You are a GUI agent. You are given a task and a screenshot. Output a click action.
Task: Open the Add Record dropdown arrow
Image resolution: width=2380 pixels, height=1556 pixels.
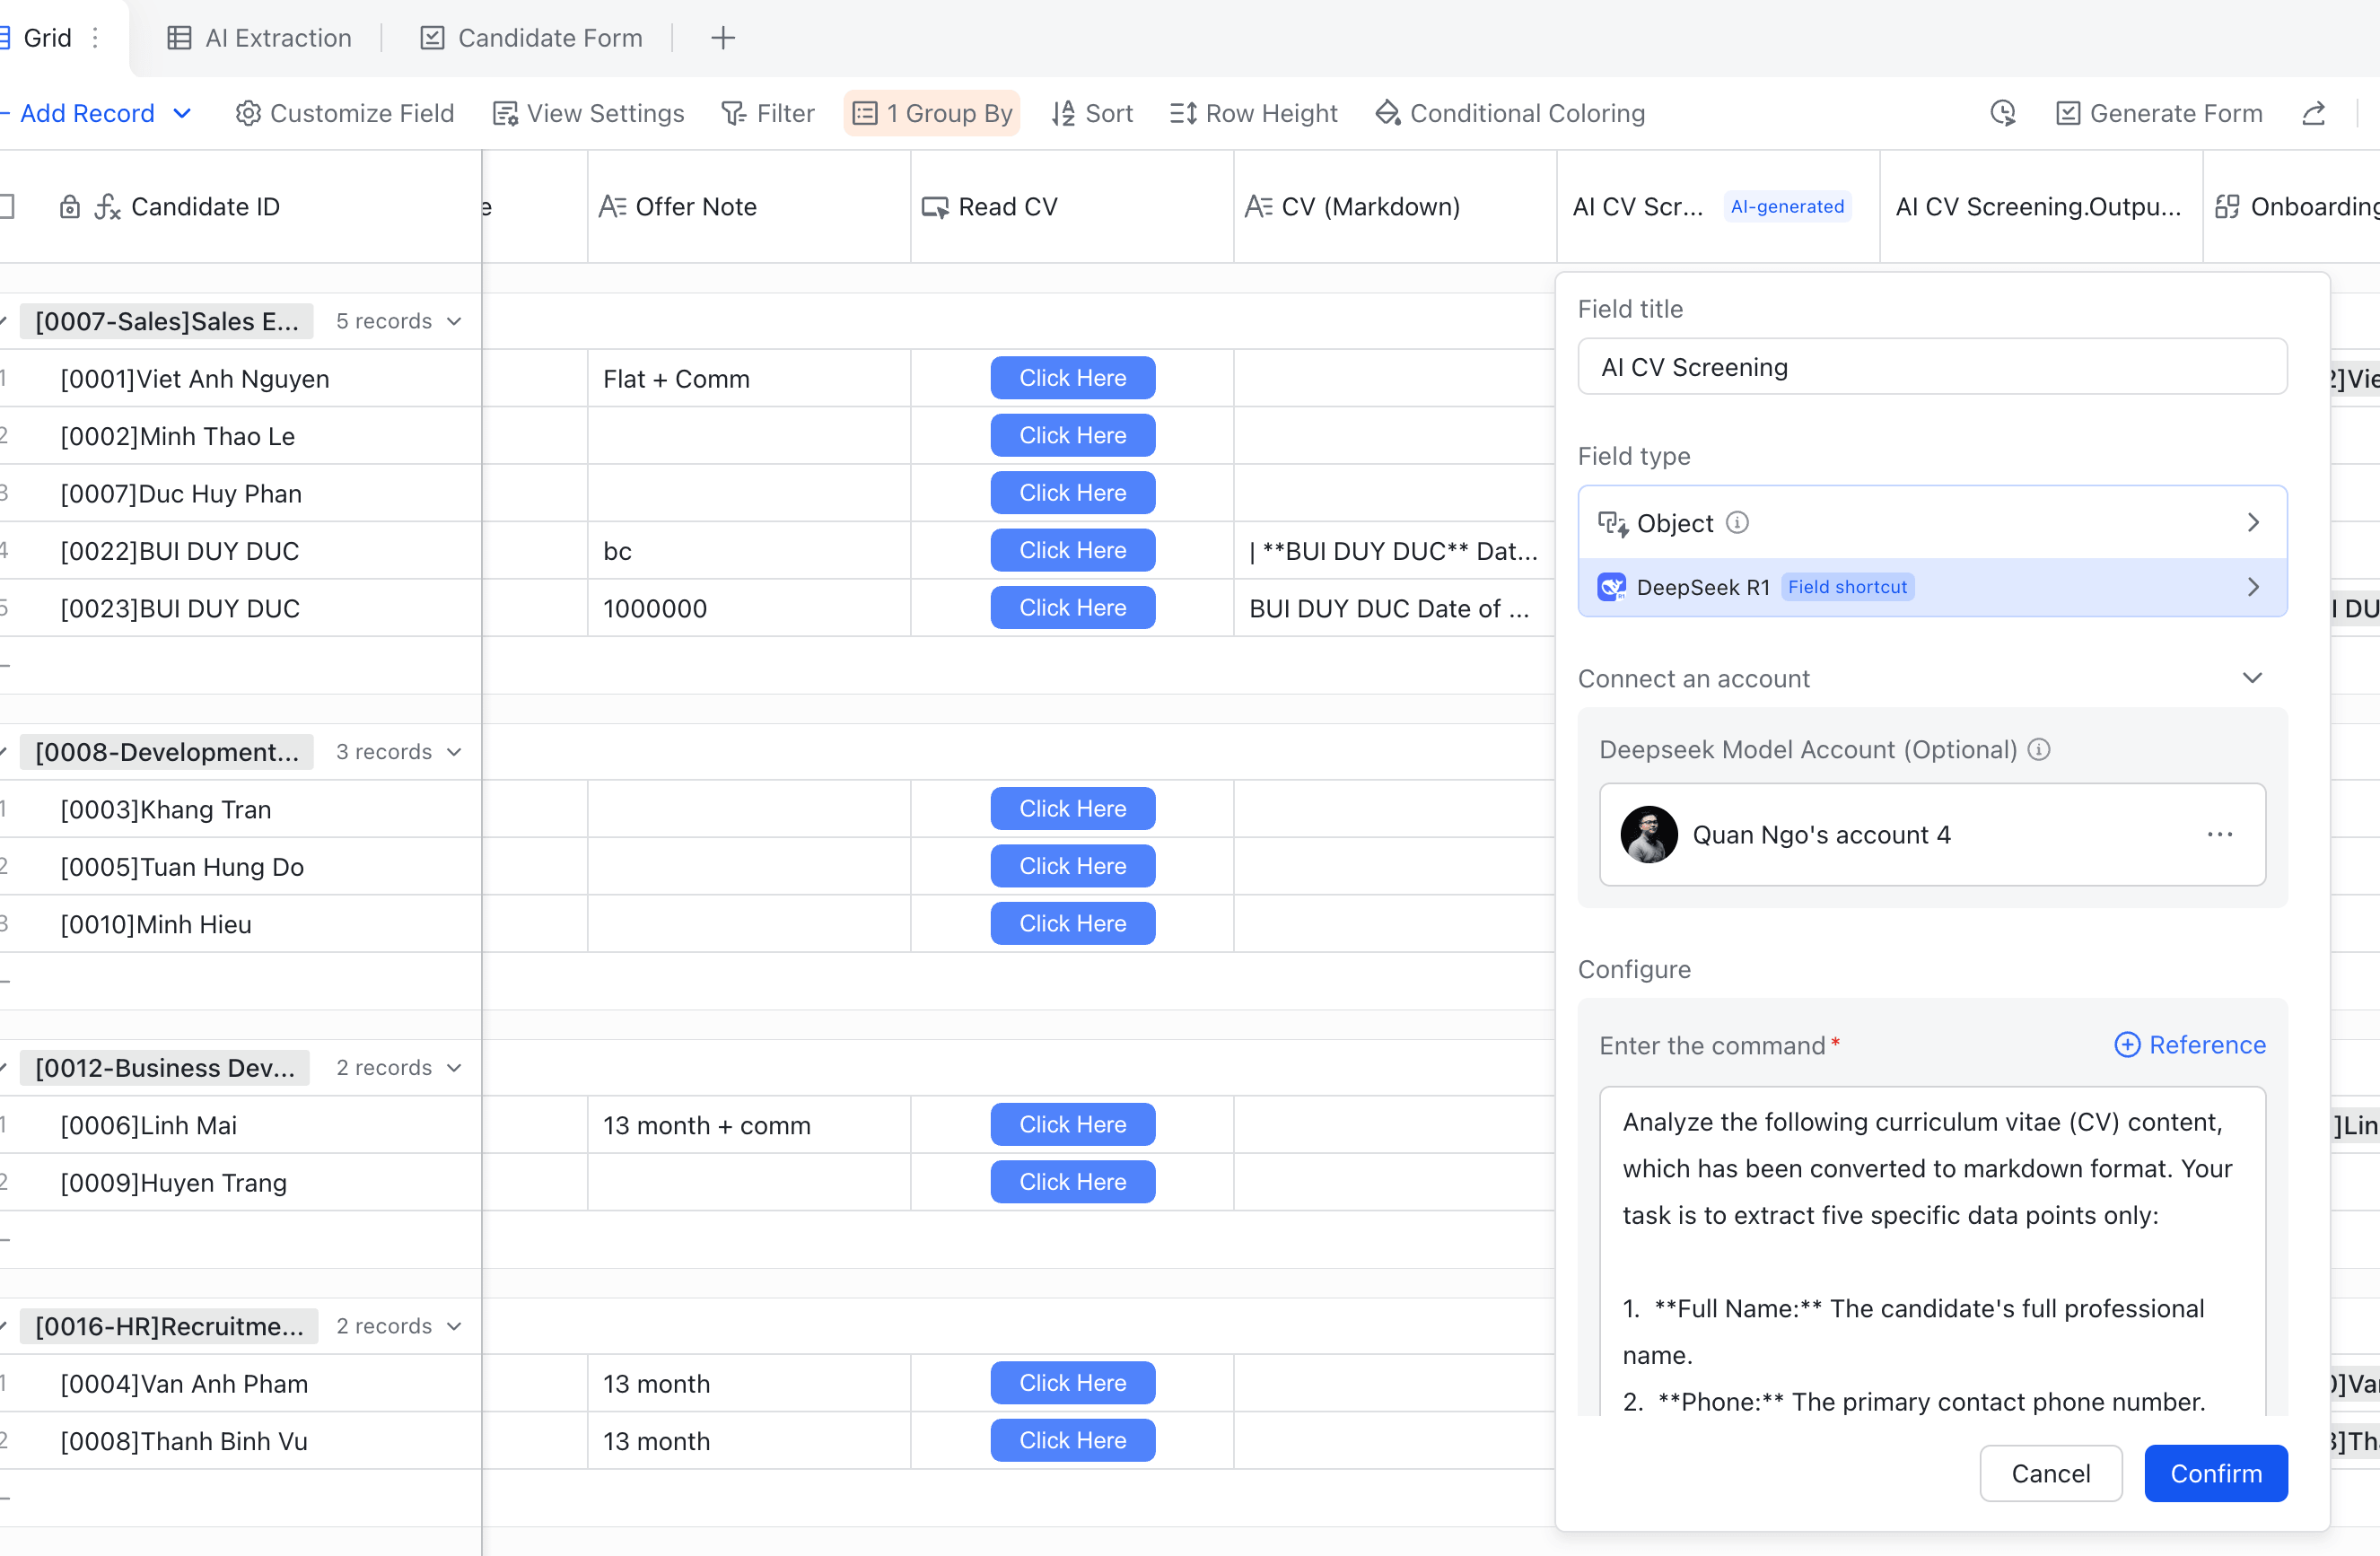point(182,113)
